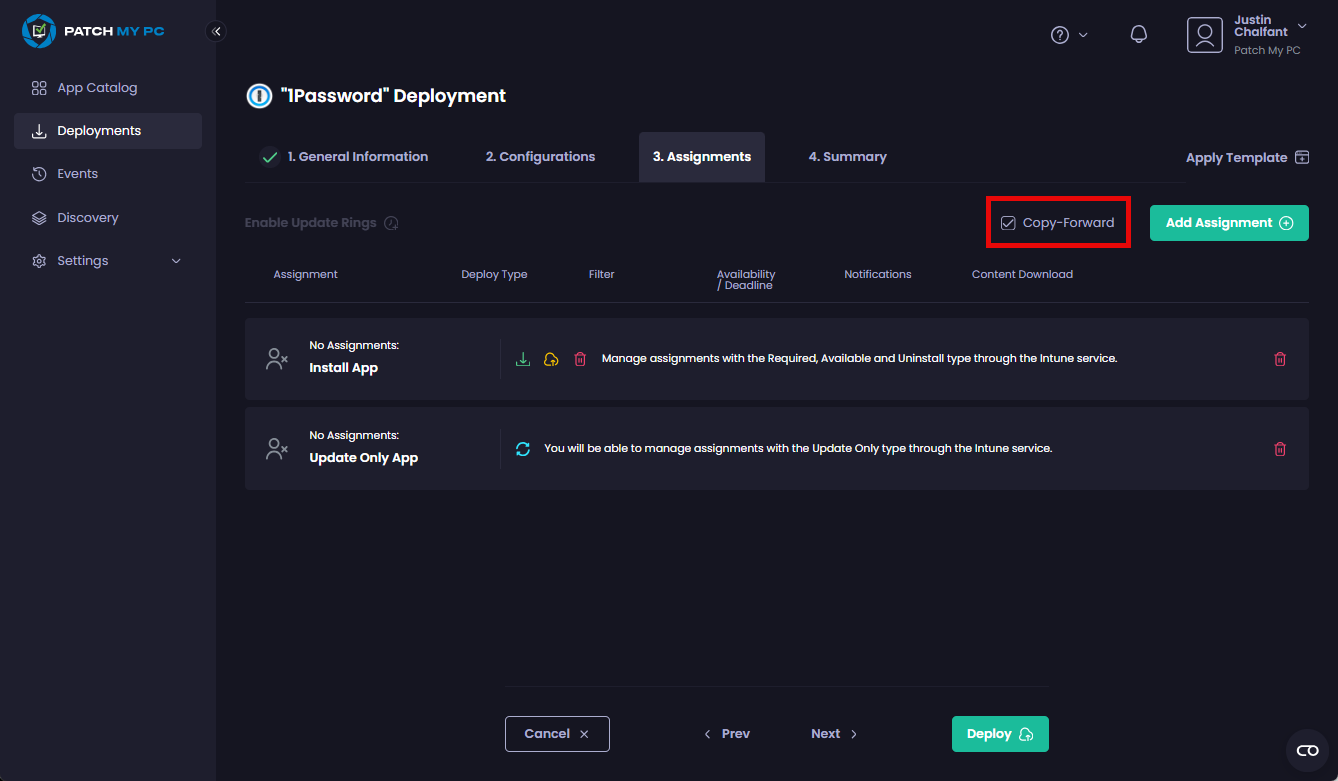Click the pink trash icon next to the cloud icon
The height and width of the screenshot is (781, 1338).
pyautogui.click(x=580, y=358)
